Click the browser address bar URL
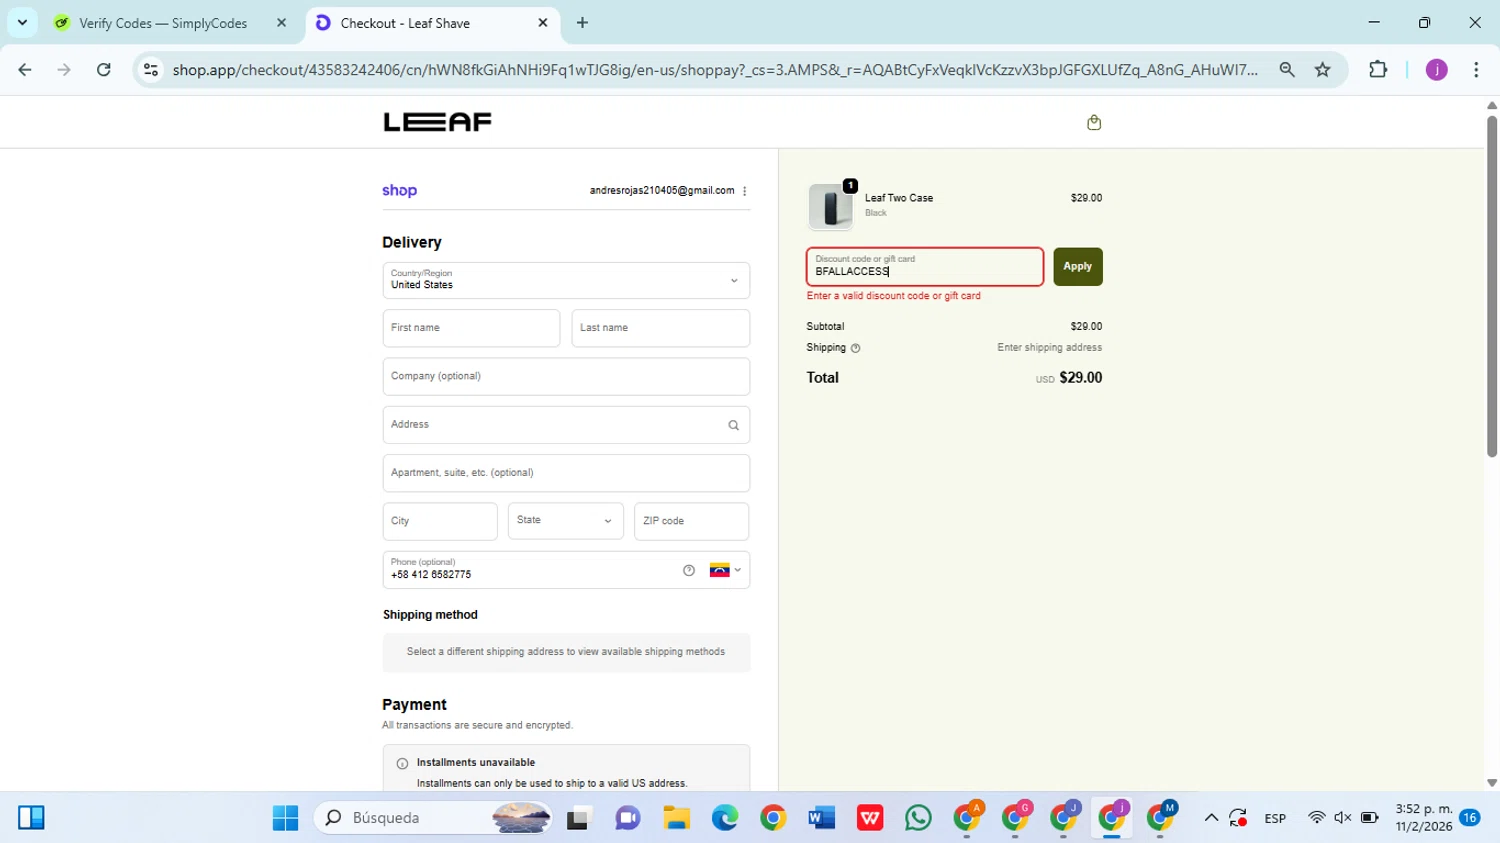This screenshot has height=843, width=1500. tap(715, 69)
